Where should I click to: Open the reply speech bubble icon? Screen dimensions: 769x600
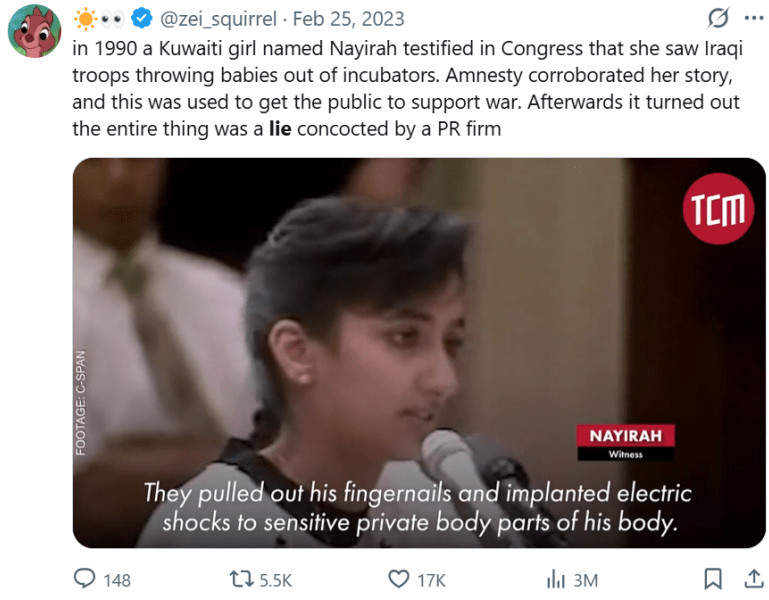(84, 579)
